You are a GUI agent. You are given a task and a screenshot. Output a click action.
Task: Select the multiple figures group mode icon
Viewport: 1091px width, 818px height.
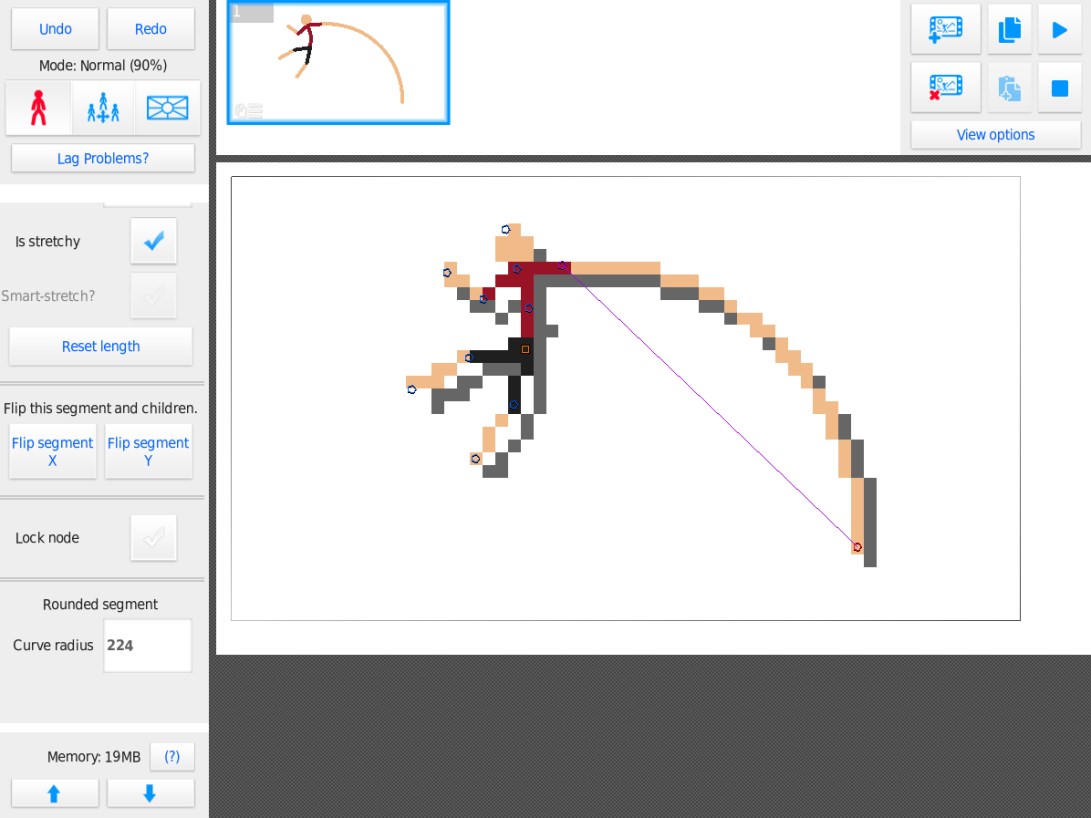click(103, 108)
